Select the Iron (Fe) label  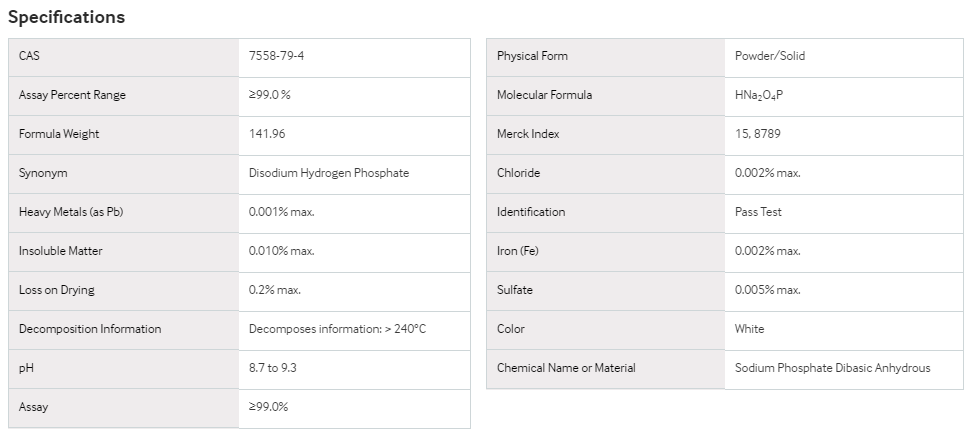click(x=518, y=251)
